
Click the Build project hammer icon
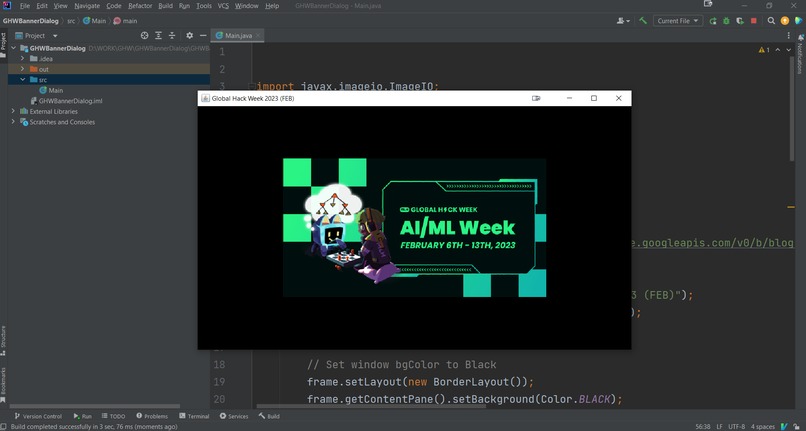tap(643, 21)
